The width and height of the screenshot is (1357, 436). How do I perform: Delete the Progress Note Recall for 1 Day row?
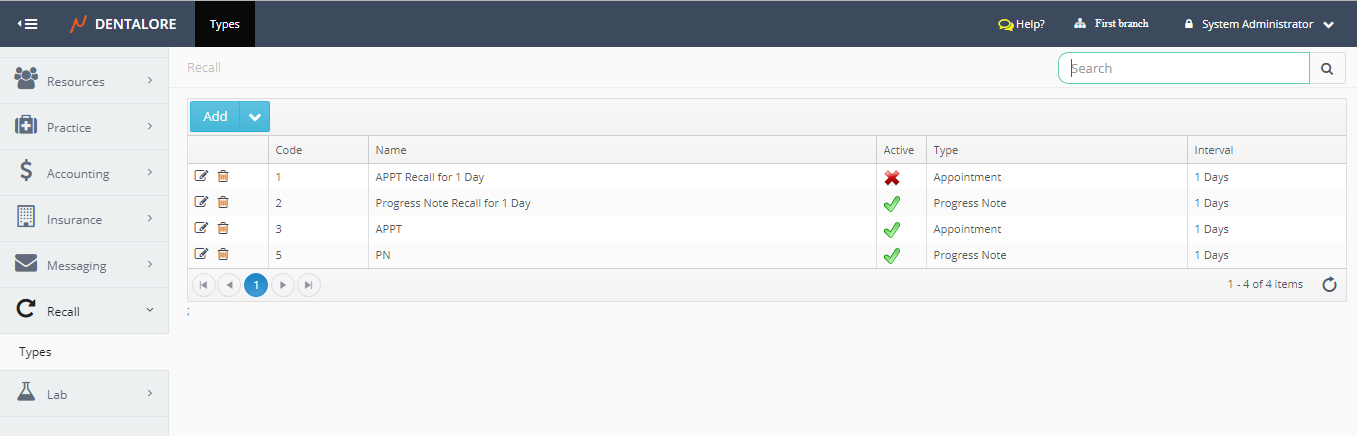click(x=223, y=203)
